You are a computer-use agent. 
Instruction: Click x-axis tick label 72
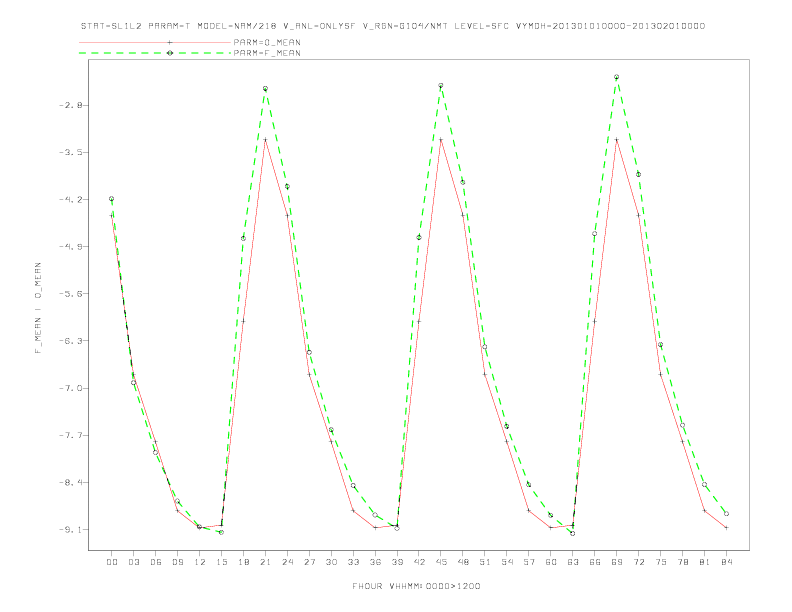pyautogui.click(x=638, y=562)
